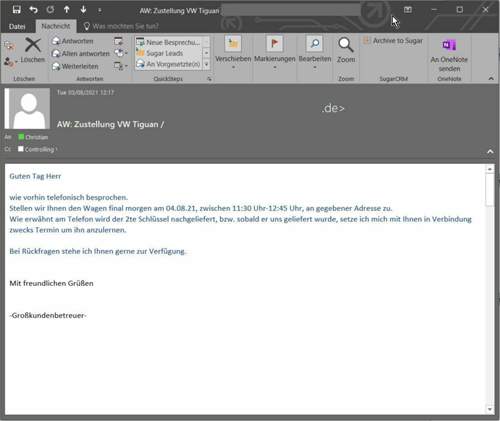
Task: Click the message body vertical scrollbar
Action: pyautogui.click(x=490, y=289)
